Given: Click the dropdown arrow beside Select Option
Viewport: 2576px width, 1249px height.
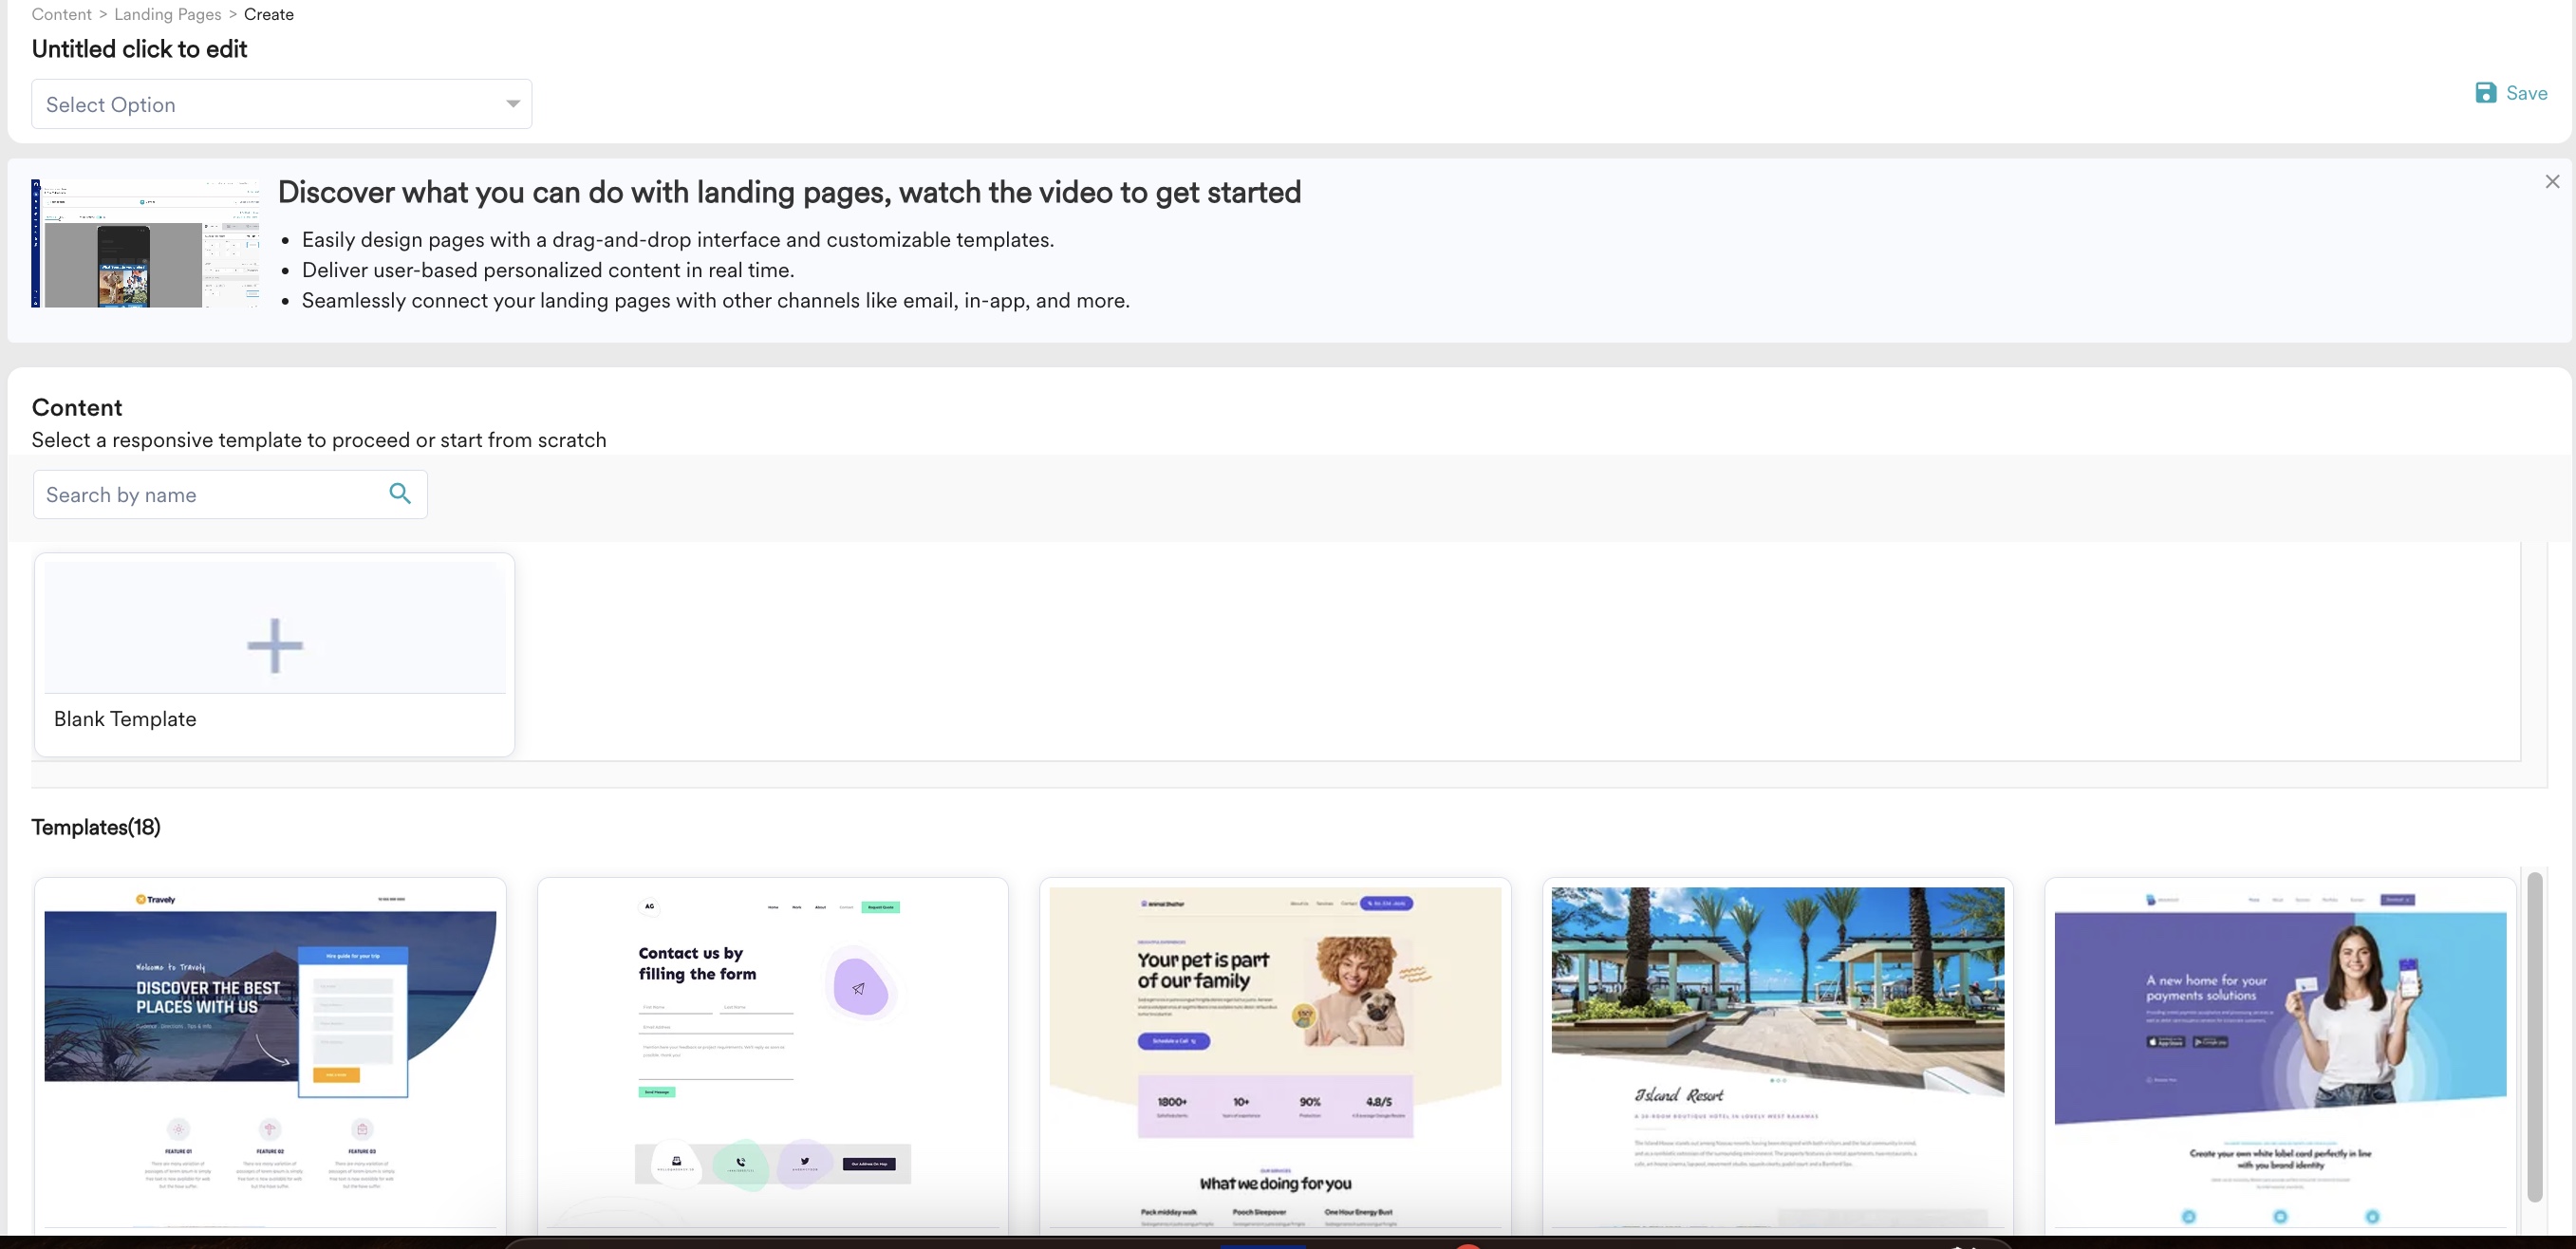Looking at the screenshot, I should tap(513, 104).
